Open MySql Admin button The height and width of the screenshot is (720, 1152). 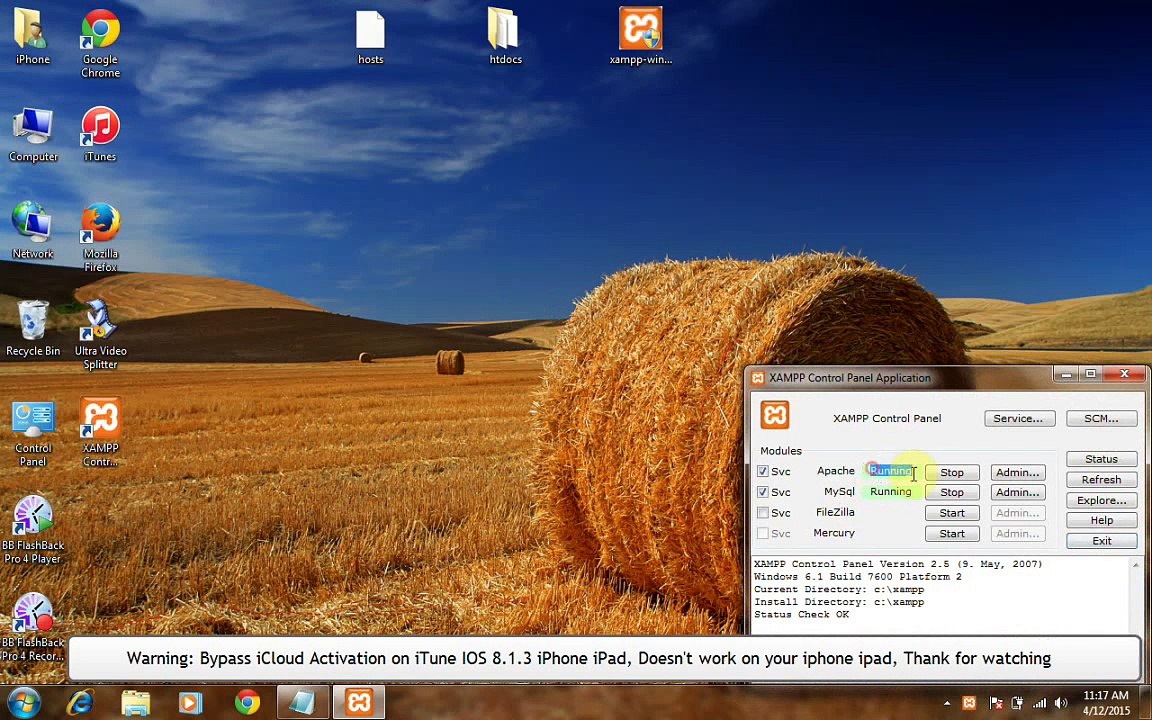click(x=1018, y=492)
